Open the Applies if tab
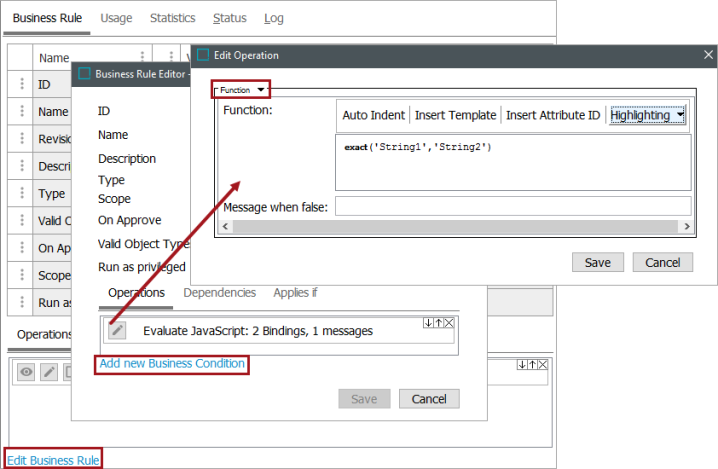The height and width of the screenshot is (469, 718). [295, 293]
